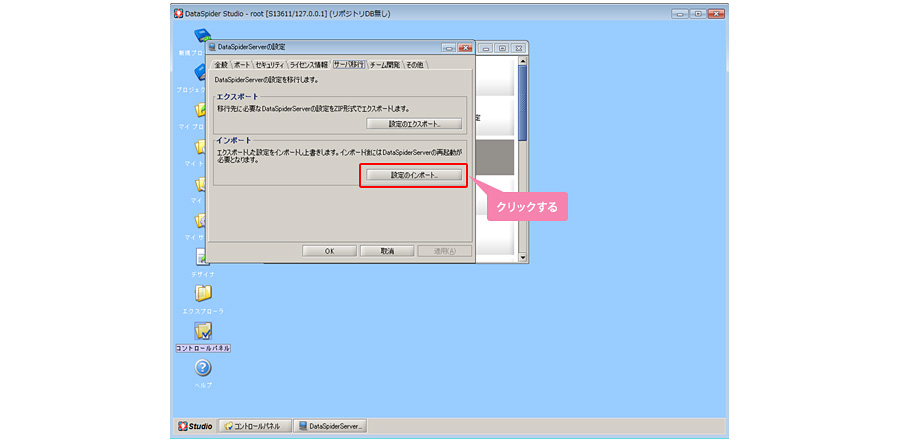Open the ヘルプ question mark icon
Image resolution: width=900 pixels, height=444 pixels.
click(203, 370)
